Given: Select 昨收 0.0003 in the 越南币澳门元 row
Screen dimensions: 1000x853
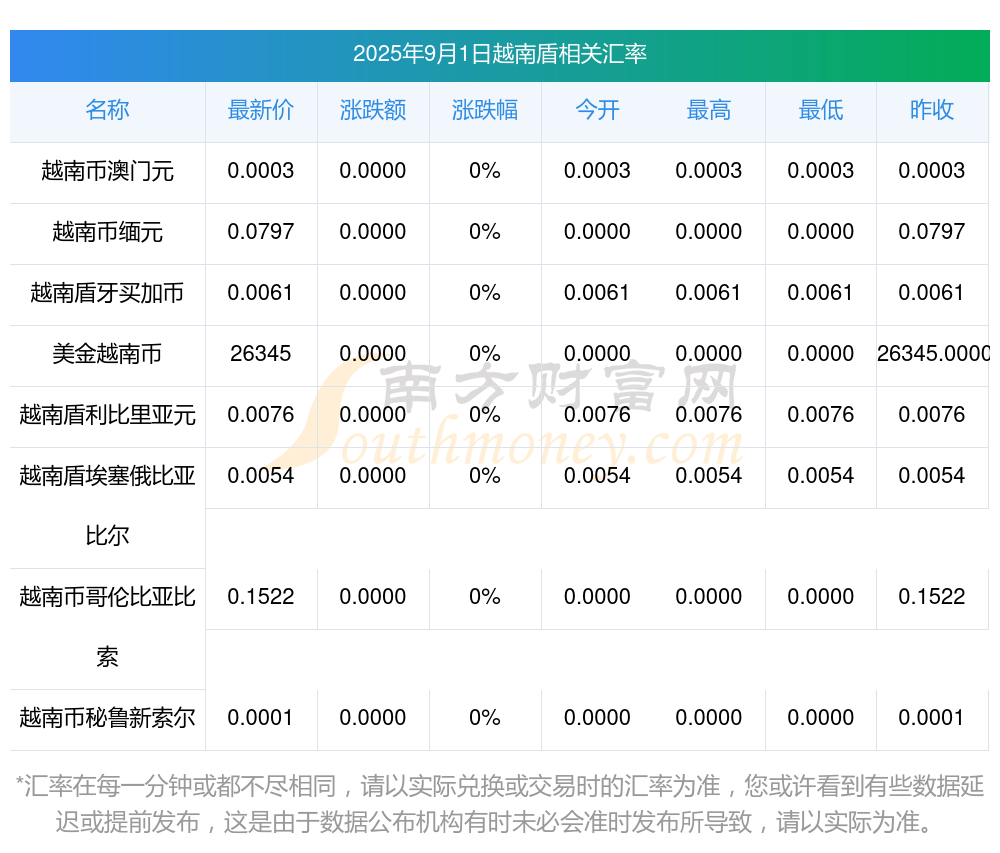Looking at the screenshot, I should click(x=932, y=171).
